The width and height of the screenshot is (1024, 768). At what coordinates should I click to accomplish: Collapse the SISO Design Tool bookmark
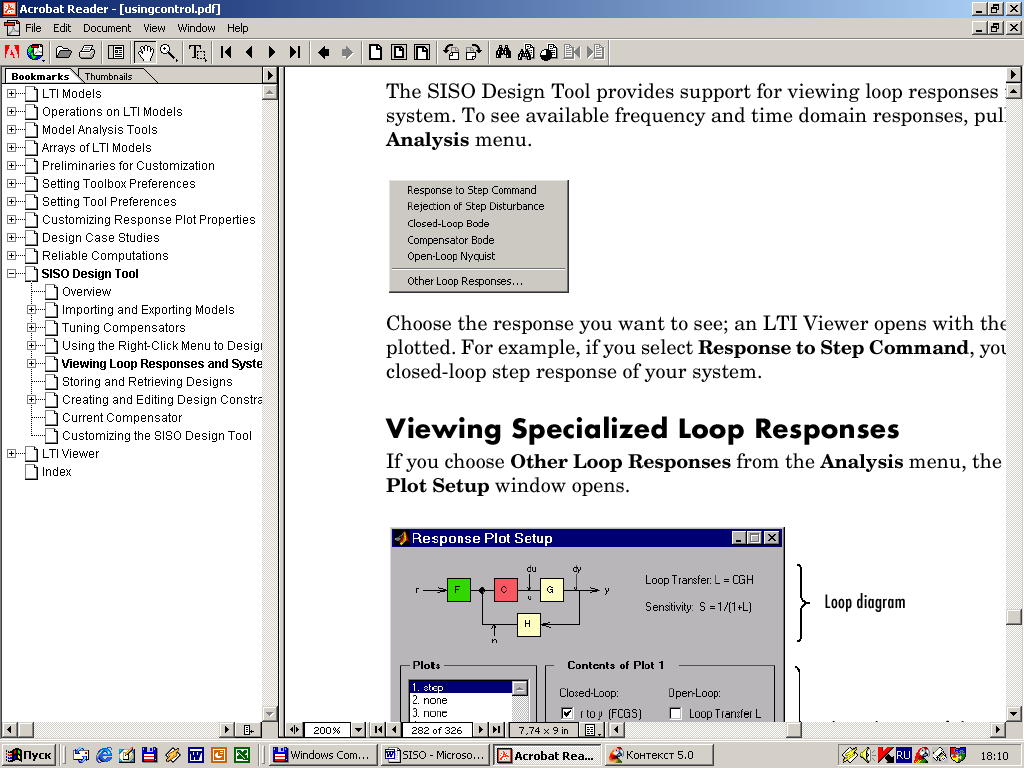tap(12, 274)
